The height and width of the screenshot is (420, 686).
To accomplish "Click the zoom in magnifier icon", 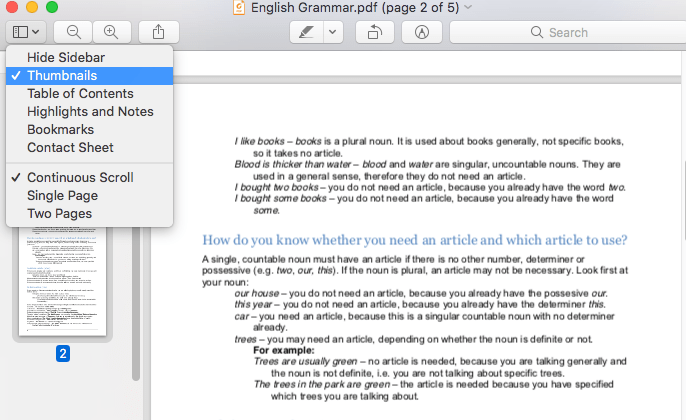I will coord(110,32).
